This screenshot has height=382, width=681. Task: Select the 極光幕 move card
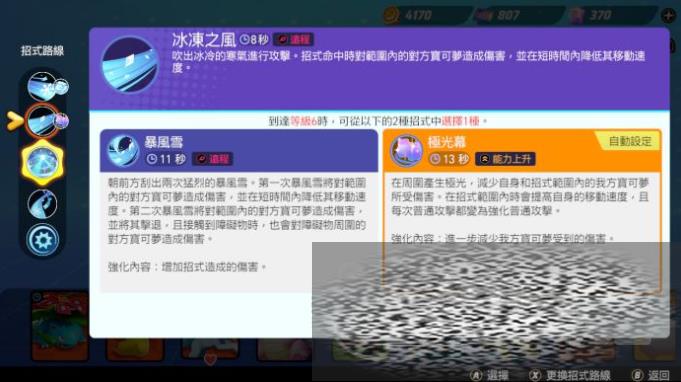click(522, 211)
